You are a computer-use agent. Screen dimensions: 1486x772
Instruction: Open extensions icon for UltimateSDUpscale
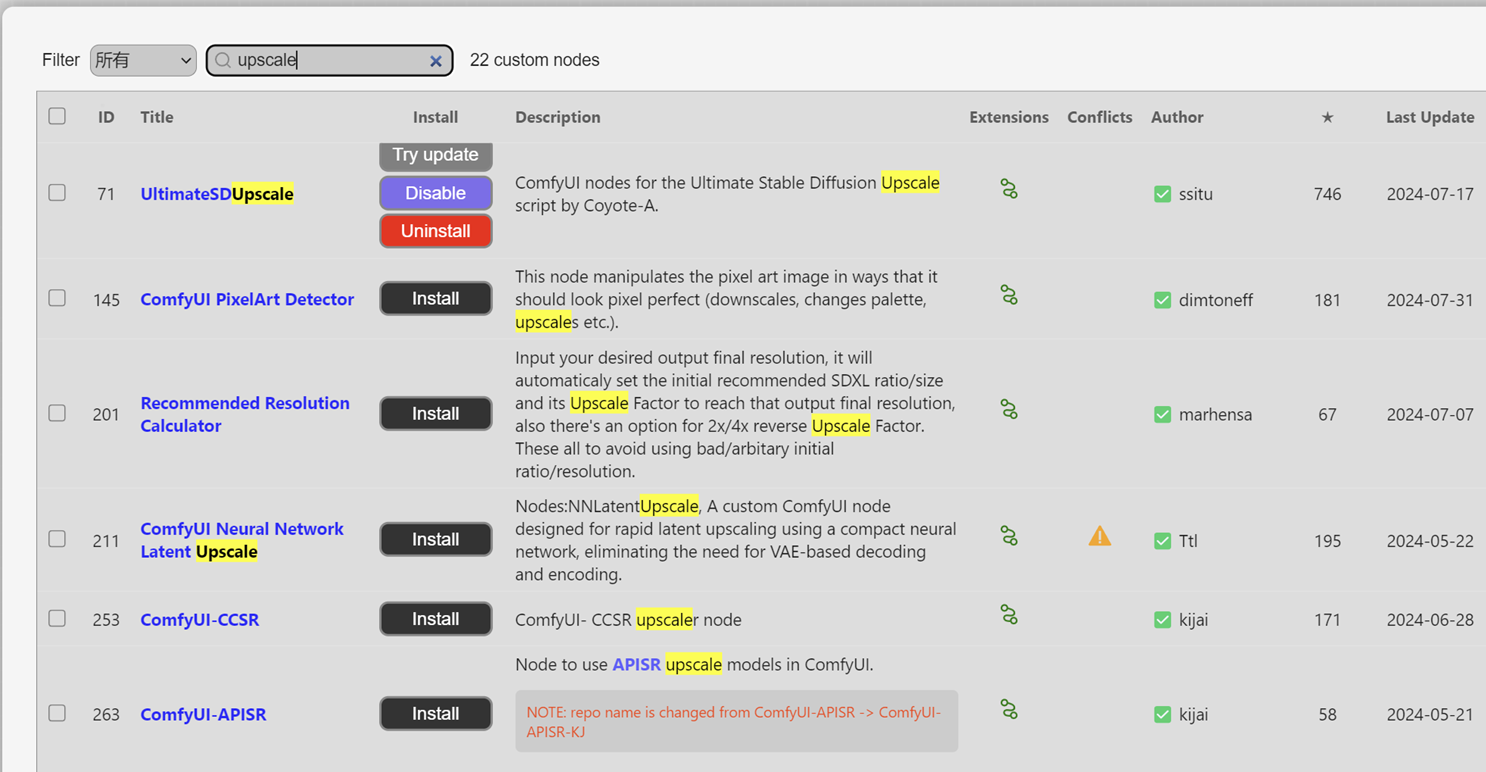(x=1009, y=189)
